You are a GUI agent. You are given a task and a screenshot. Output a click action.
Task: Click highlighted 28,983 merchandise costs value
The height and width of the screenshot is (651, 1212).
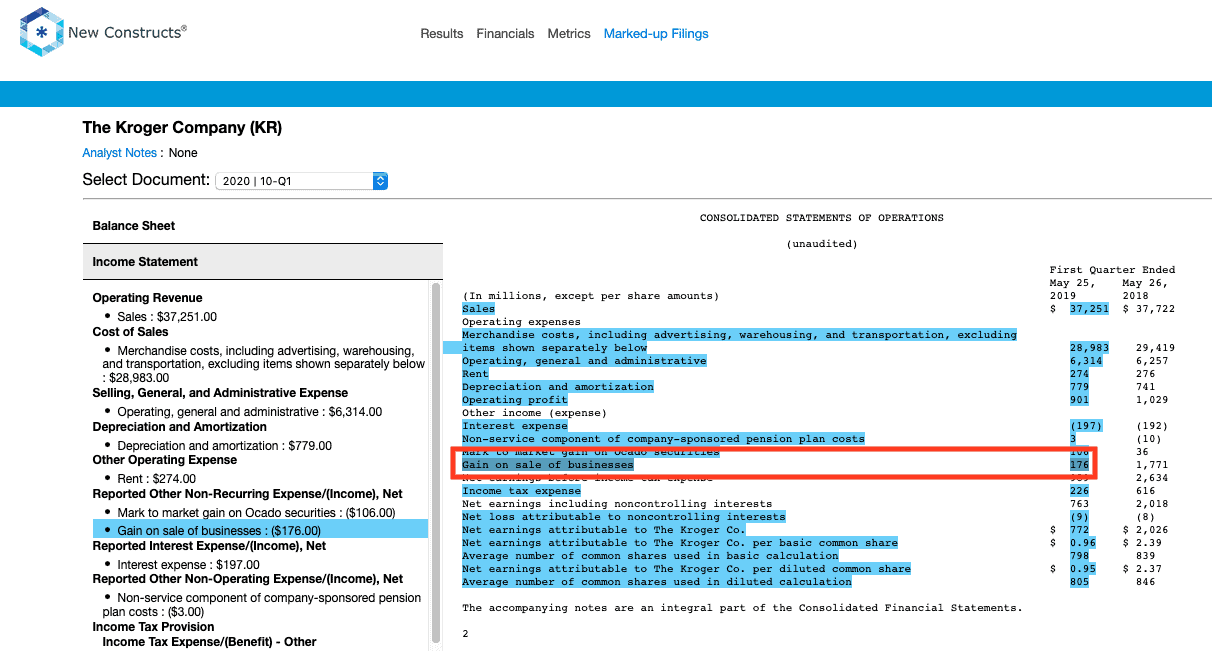pos(1089,348)
